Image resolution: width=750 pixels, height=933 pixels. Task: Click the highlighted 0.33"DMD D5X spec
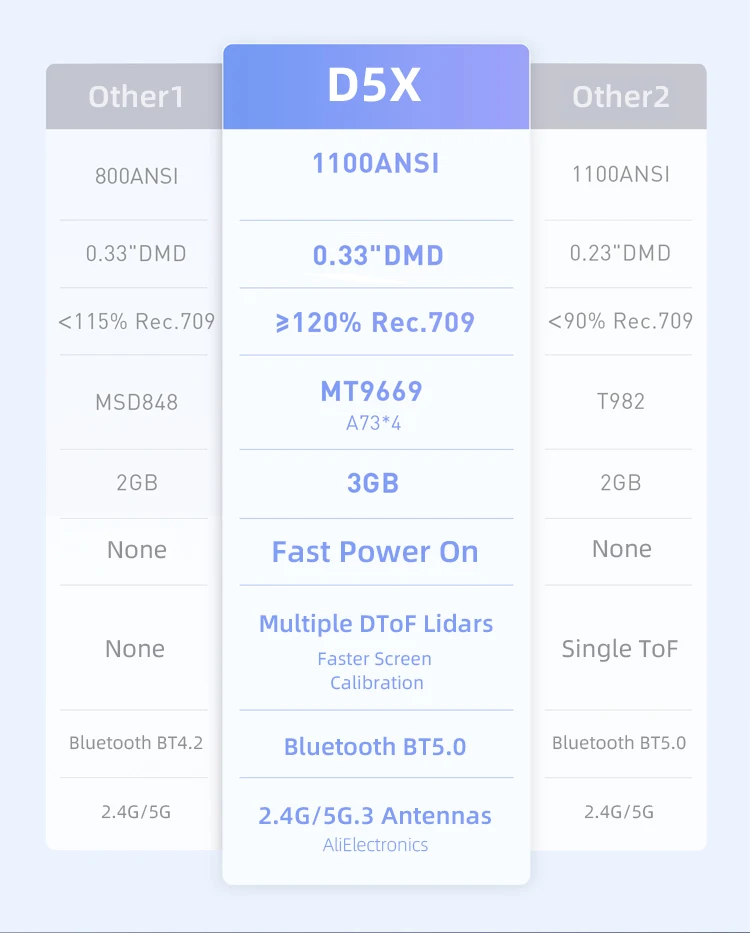(x=377, y=256)
